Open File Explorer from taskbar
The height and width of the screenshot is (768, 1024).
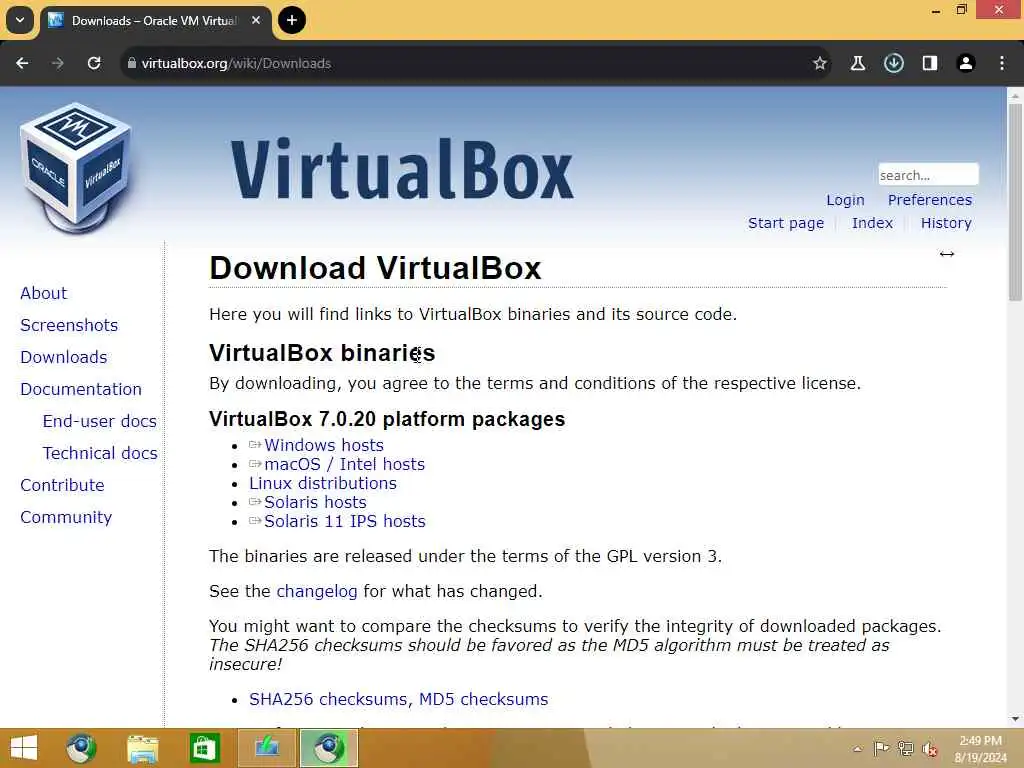(x=142, y=748)
